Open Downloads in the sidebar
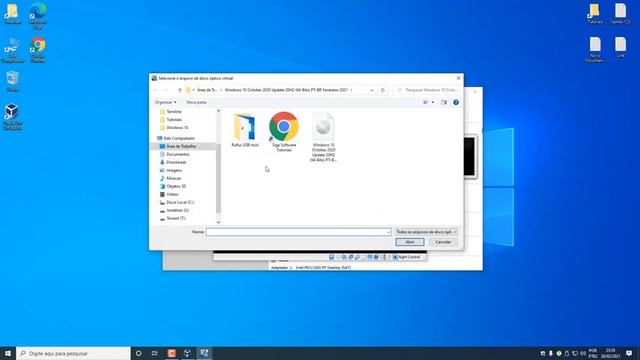This screenshot has height=360, width=640. click(x=176, y=162)
